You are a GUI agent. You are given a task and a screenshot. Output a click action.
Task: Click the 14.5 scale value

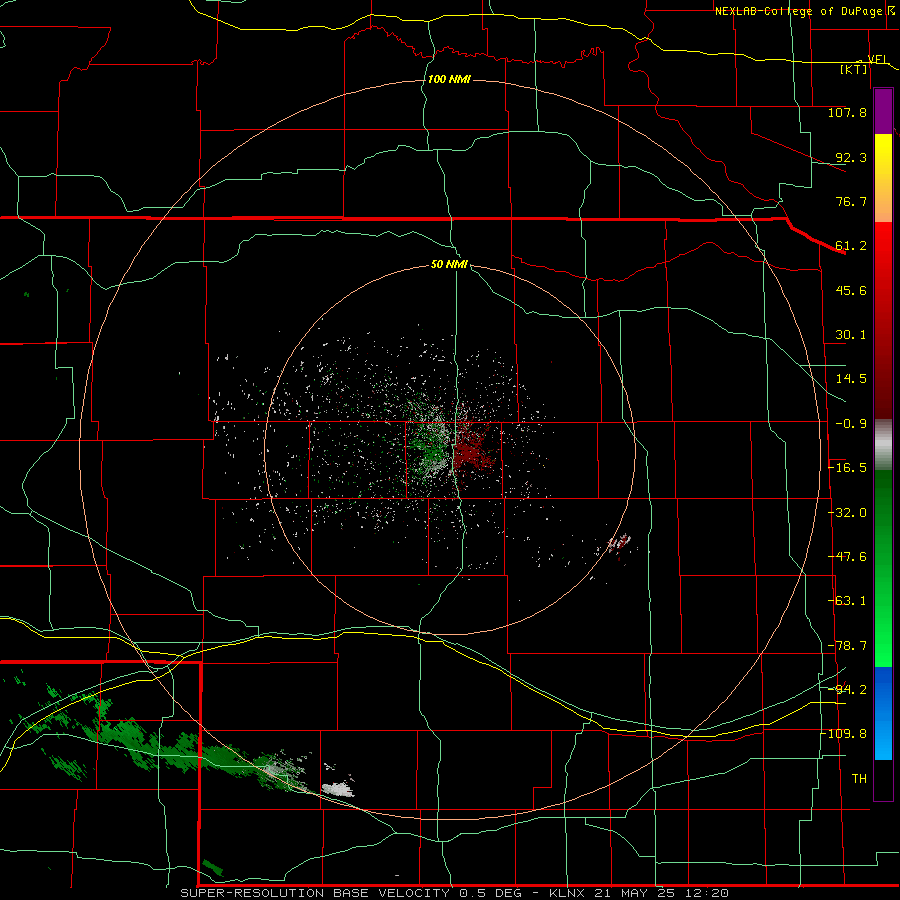[x=851, y=379]
